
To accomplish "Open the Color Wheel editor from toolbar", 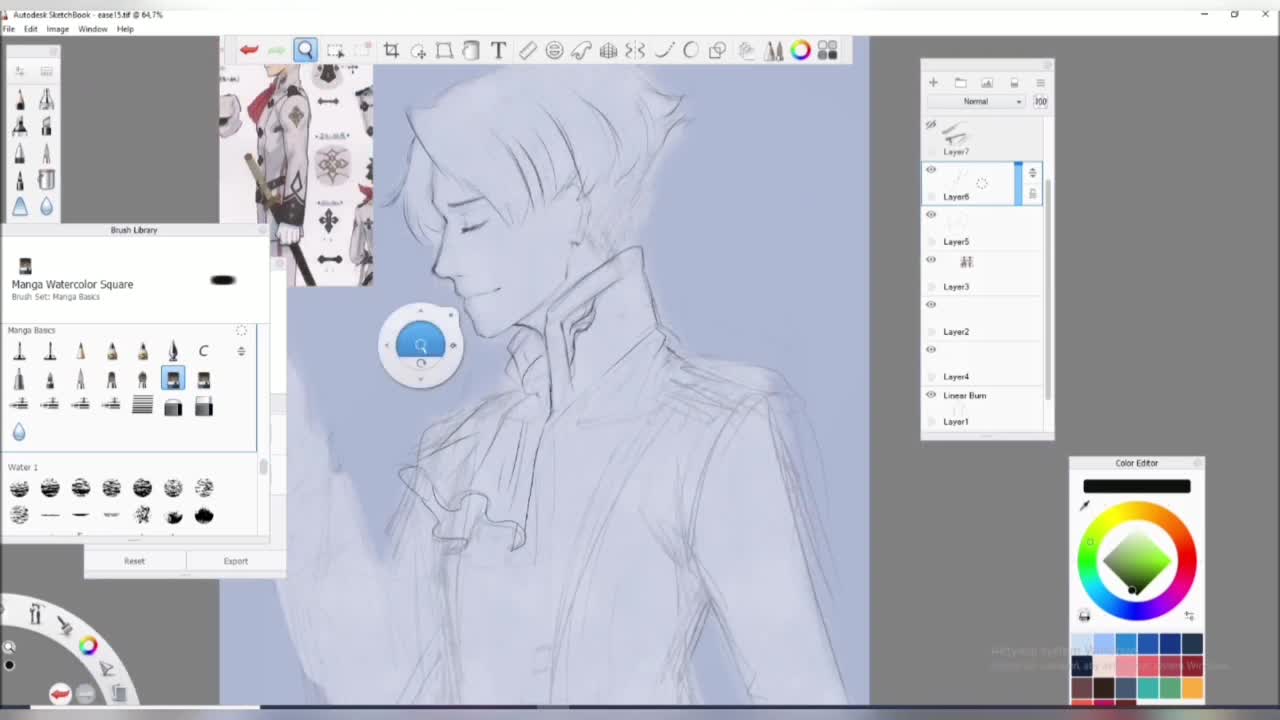I will coord(800,50).
